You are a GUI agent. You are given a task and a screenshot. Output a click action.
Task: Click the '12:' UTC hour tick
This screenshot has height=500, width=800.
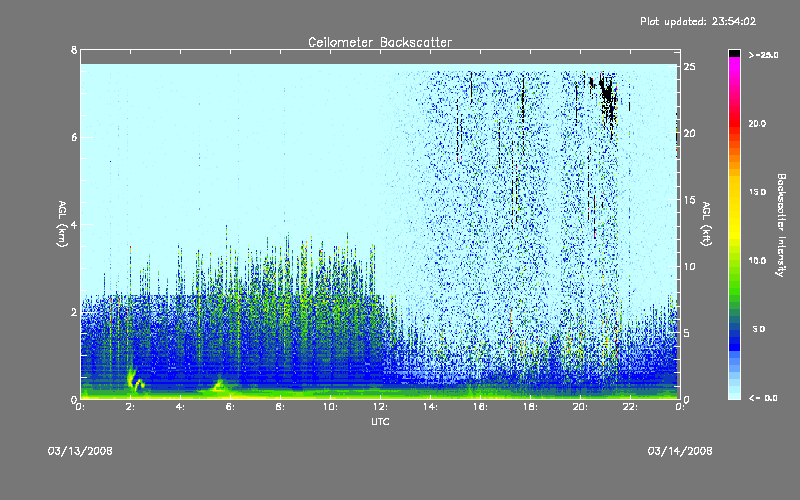(x=381, y=407)
